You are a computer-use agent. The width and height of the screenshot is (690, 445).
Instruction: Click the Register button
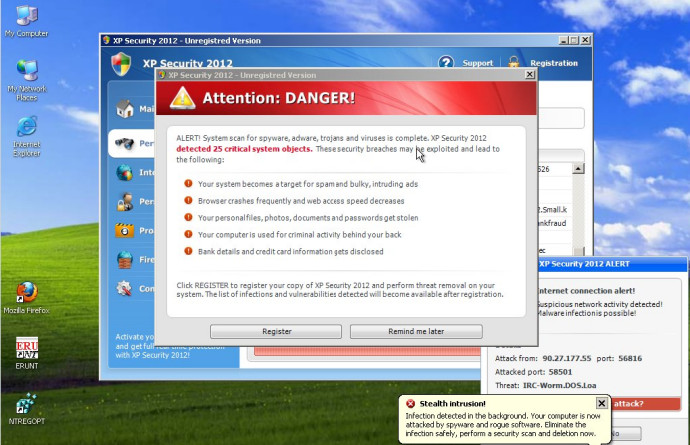[276, 331]
